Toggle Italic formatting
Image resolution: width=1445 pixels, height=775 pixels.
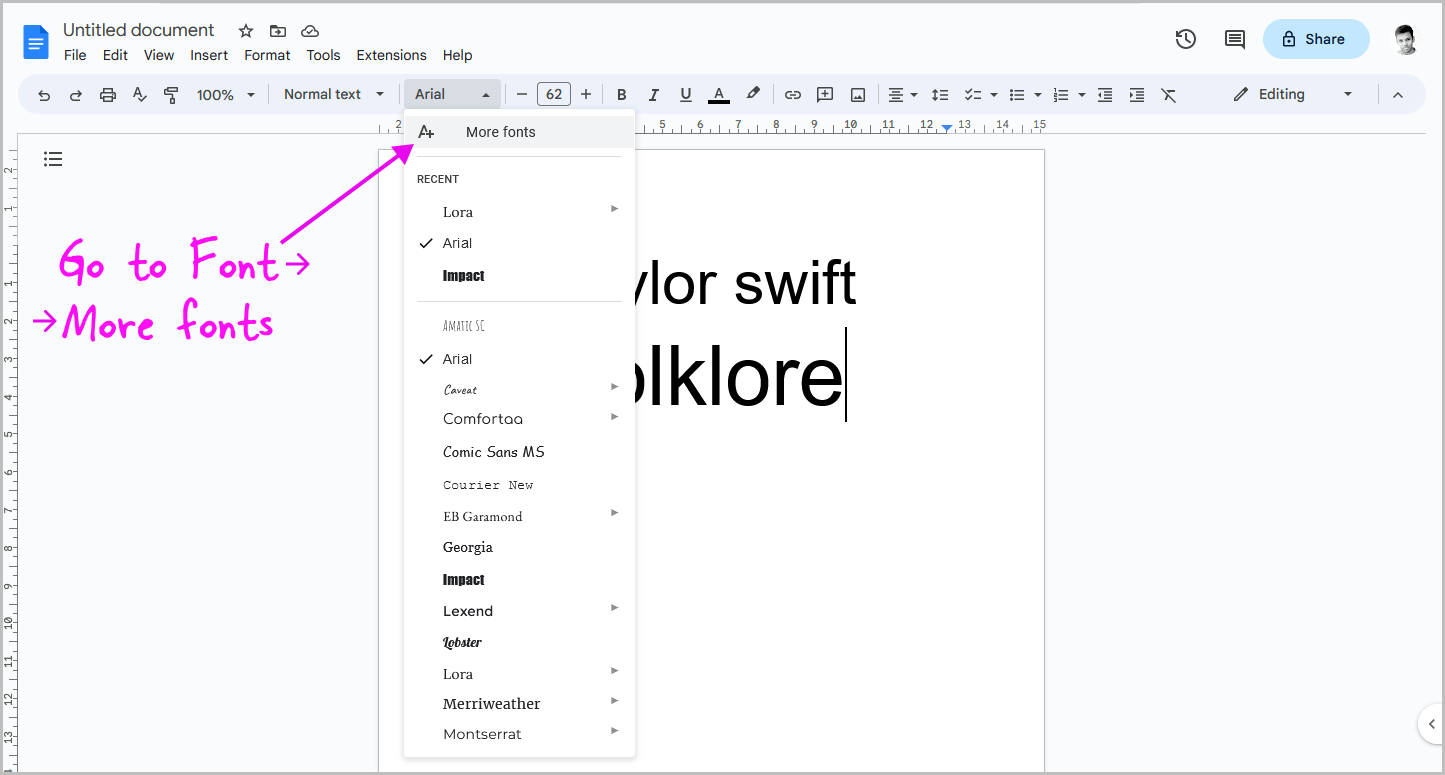pos(654,95)
